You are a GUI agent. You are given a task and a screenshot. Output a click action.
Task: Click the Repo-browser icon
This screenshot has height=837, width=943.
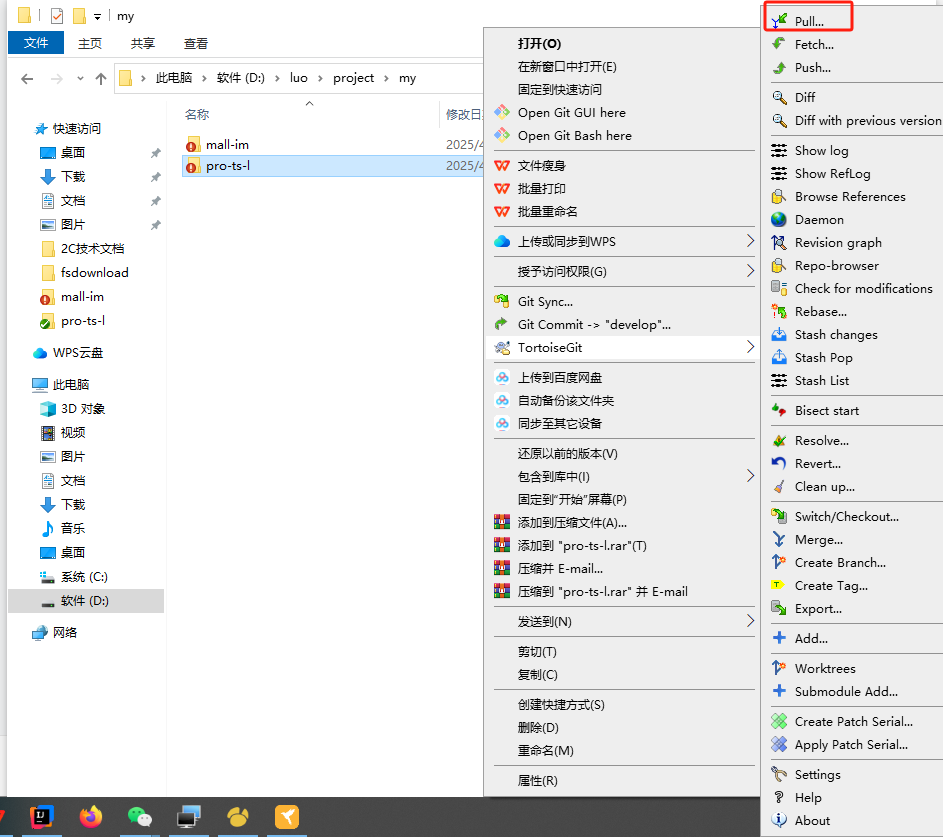click(779, 265)
